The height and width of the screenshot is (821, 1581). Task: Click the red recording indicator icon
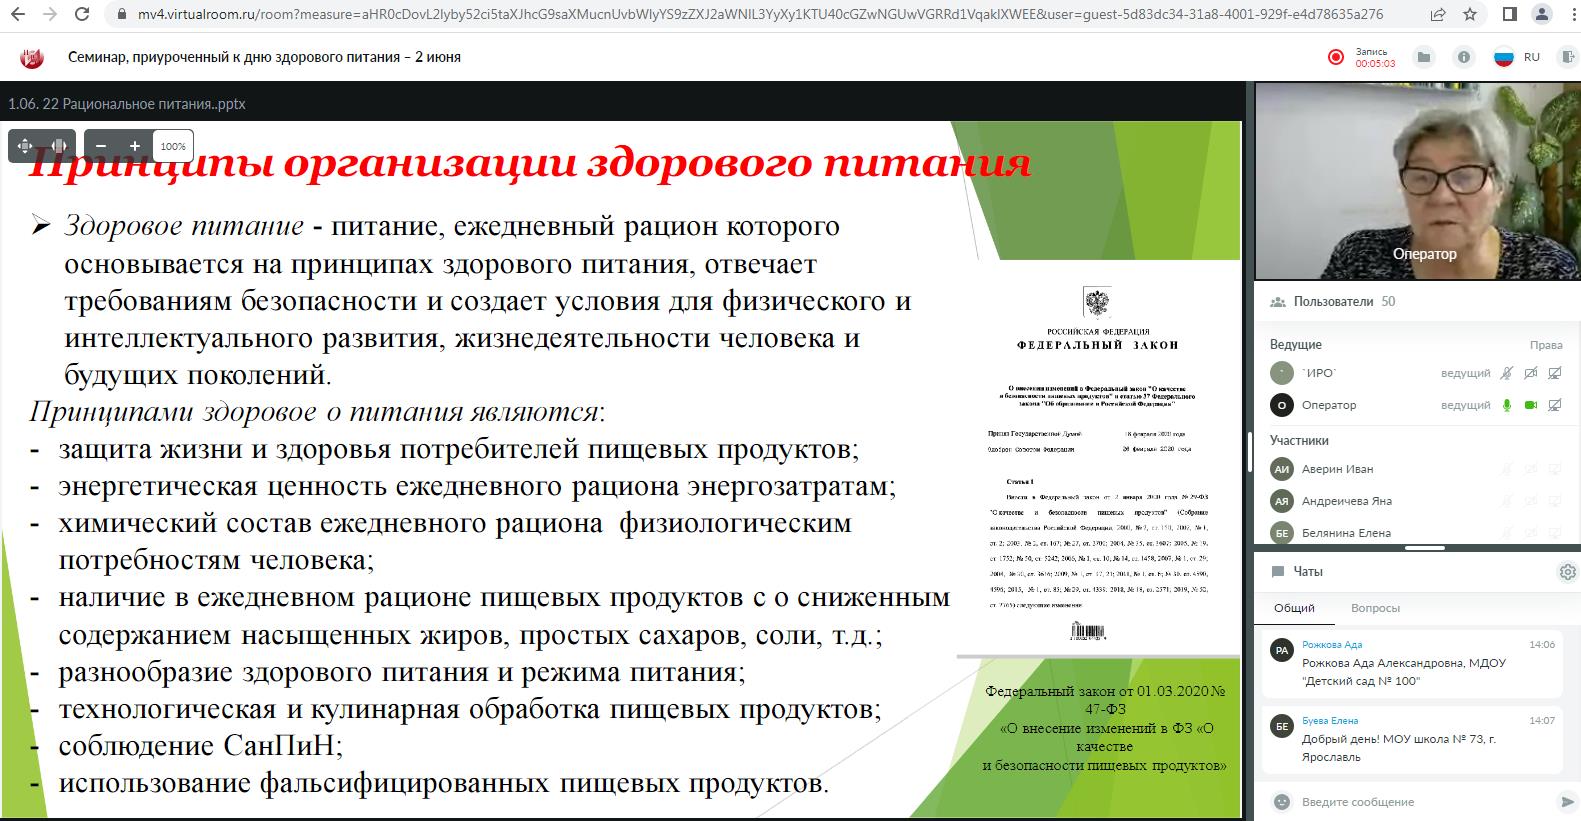[1335, 58]
